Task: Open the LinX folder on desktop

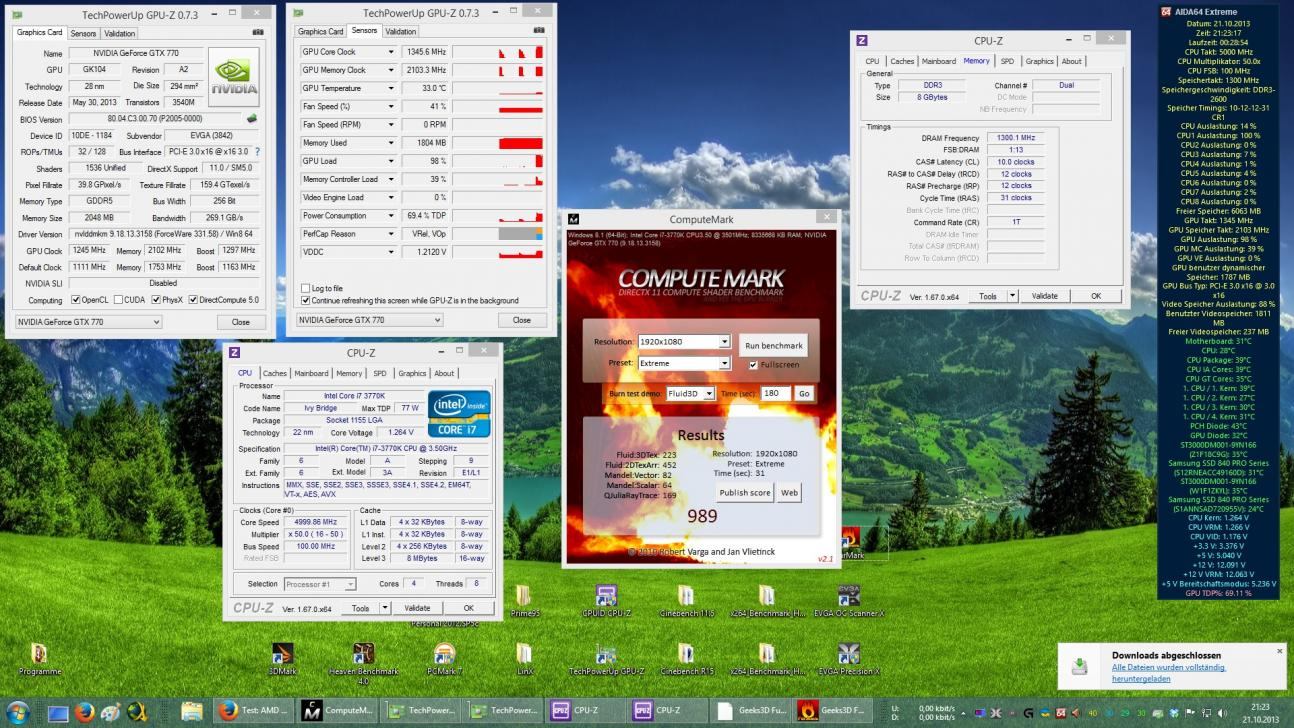Action: pyautogui.click(x=525, y=659)
